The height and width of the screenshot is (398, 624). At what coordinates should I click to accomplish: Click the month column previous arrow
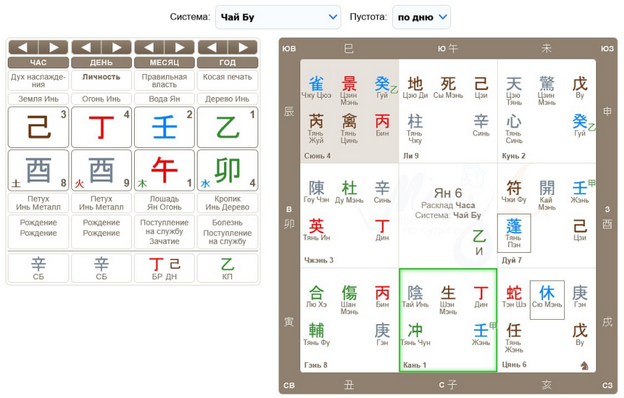pos(149,47)
